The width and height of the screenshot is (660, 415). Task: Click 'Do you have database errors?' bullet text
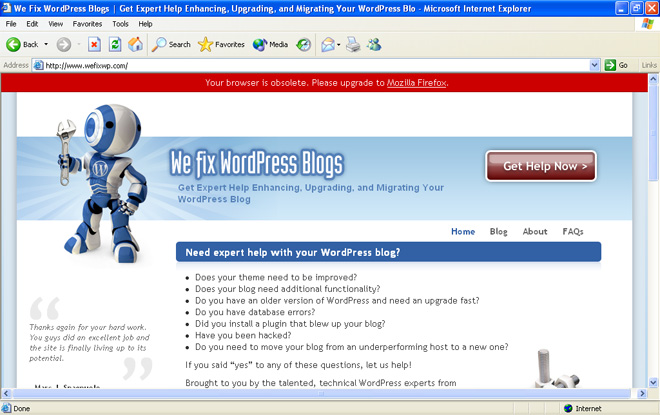pyautogui.click(x=255, y=312)
